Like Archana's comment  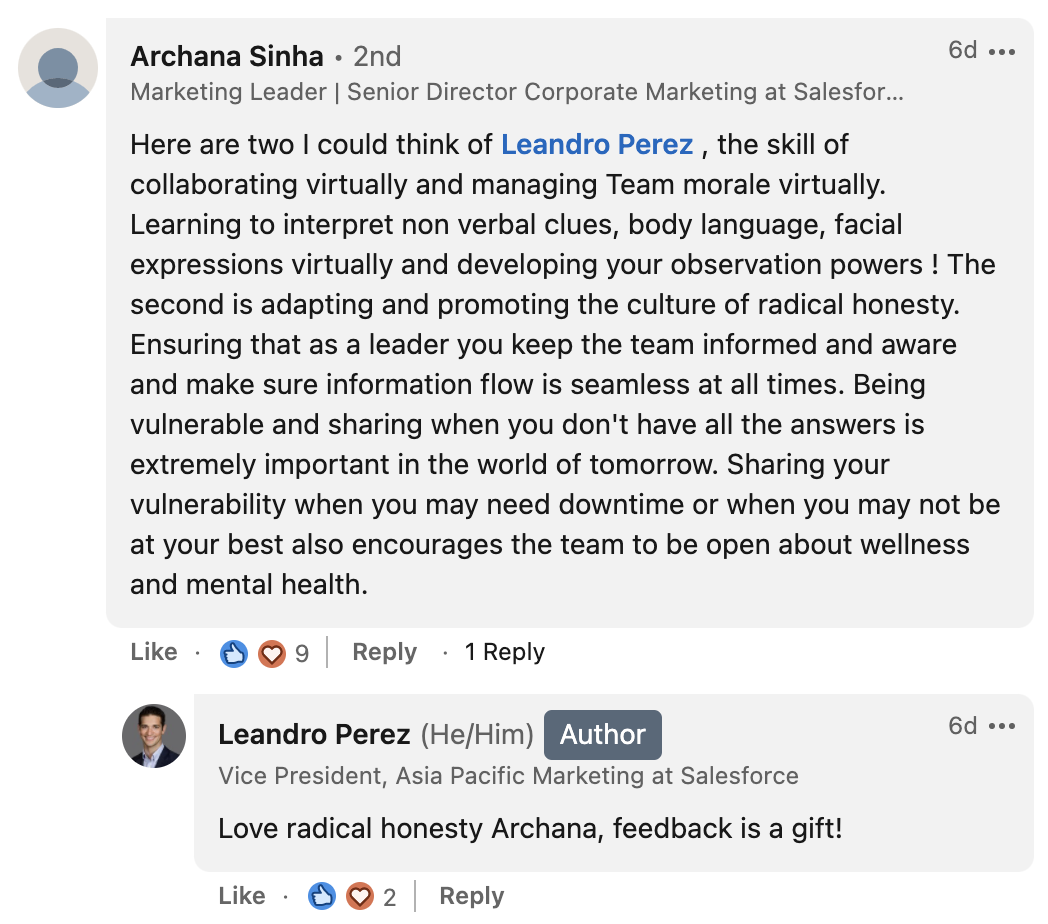pos(152,651)
